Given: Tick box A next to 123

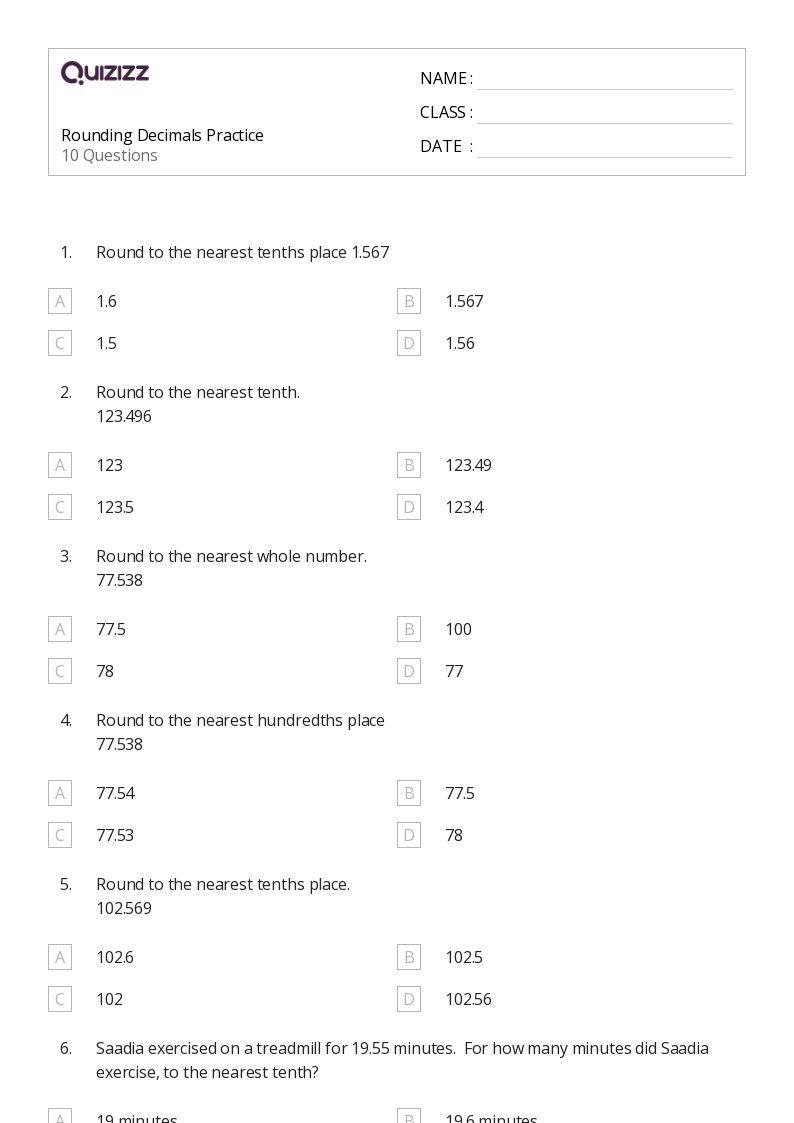Looking at the screenshot, I should pos(60,466).
